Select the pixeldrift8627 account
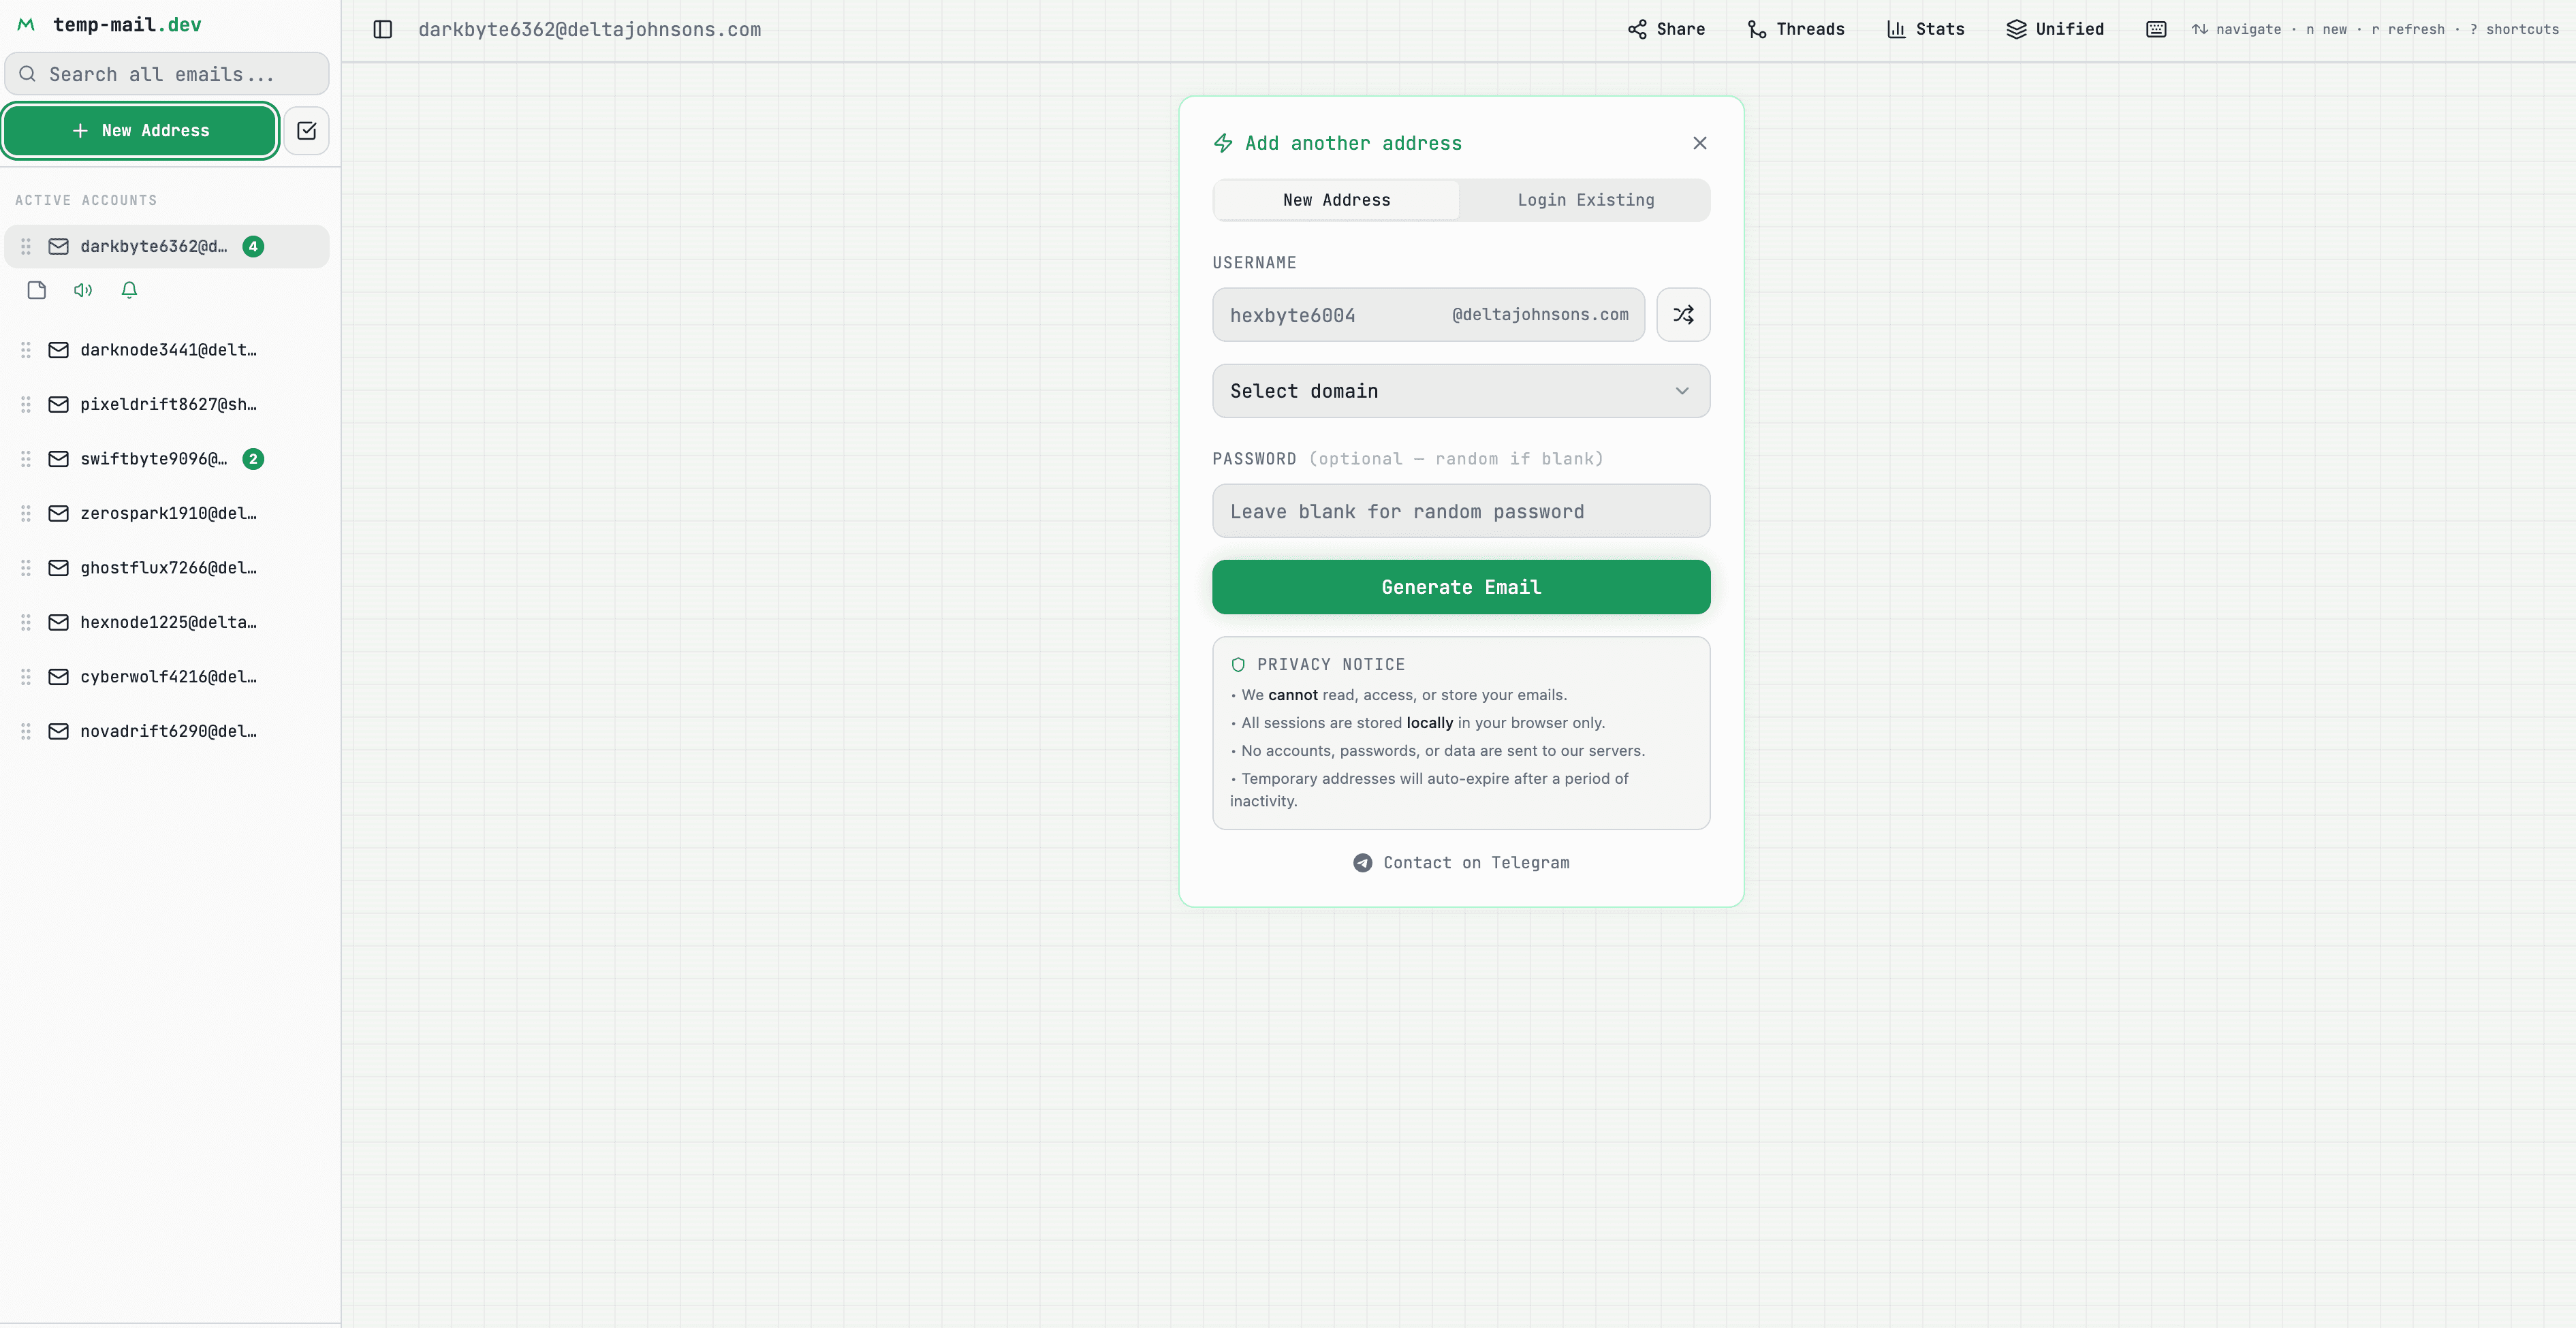 pyautogui.click(x=167, y=404)
